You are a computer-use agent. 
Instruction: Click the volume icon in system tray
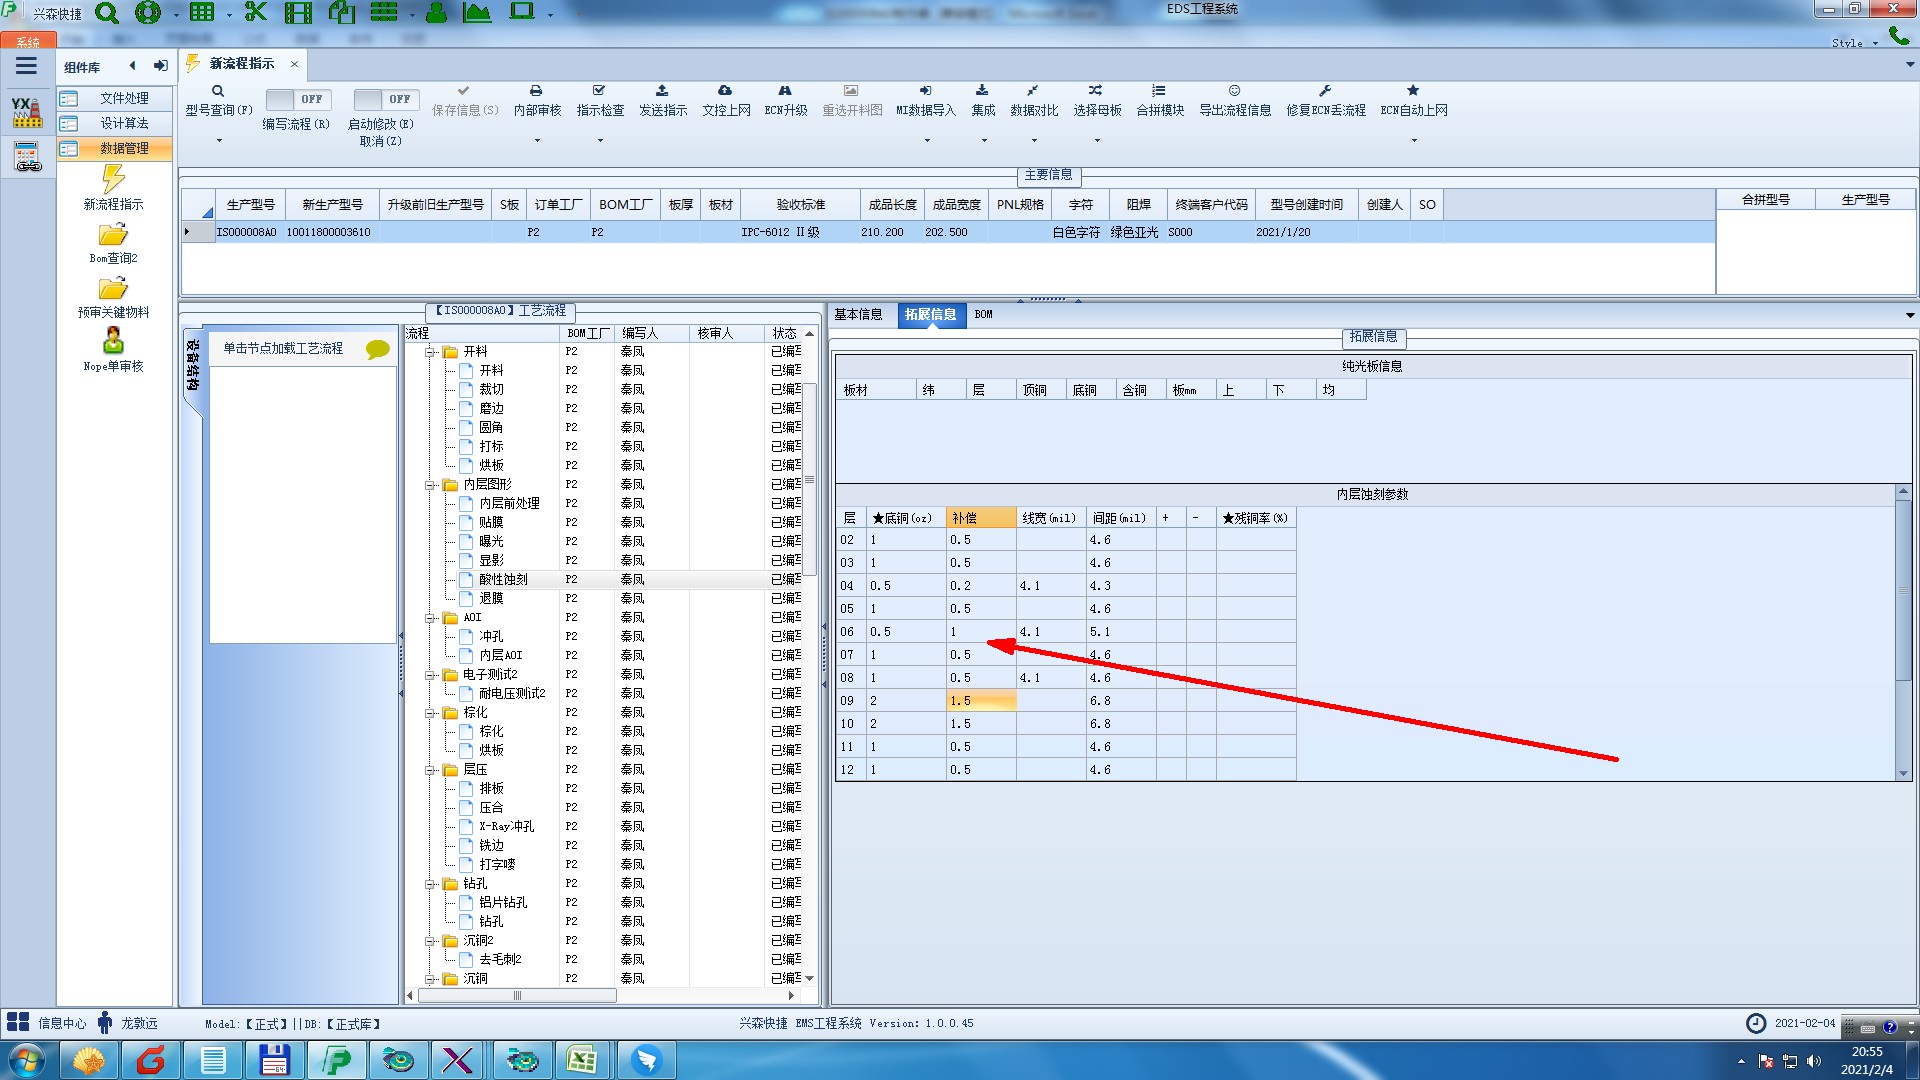pyautogui.click(x=1814, y=1061)
